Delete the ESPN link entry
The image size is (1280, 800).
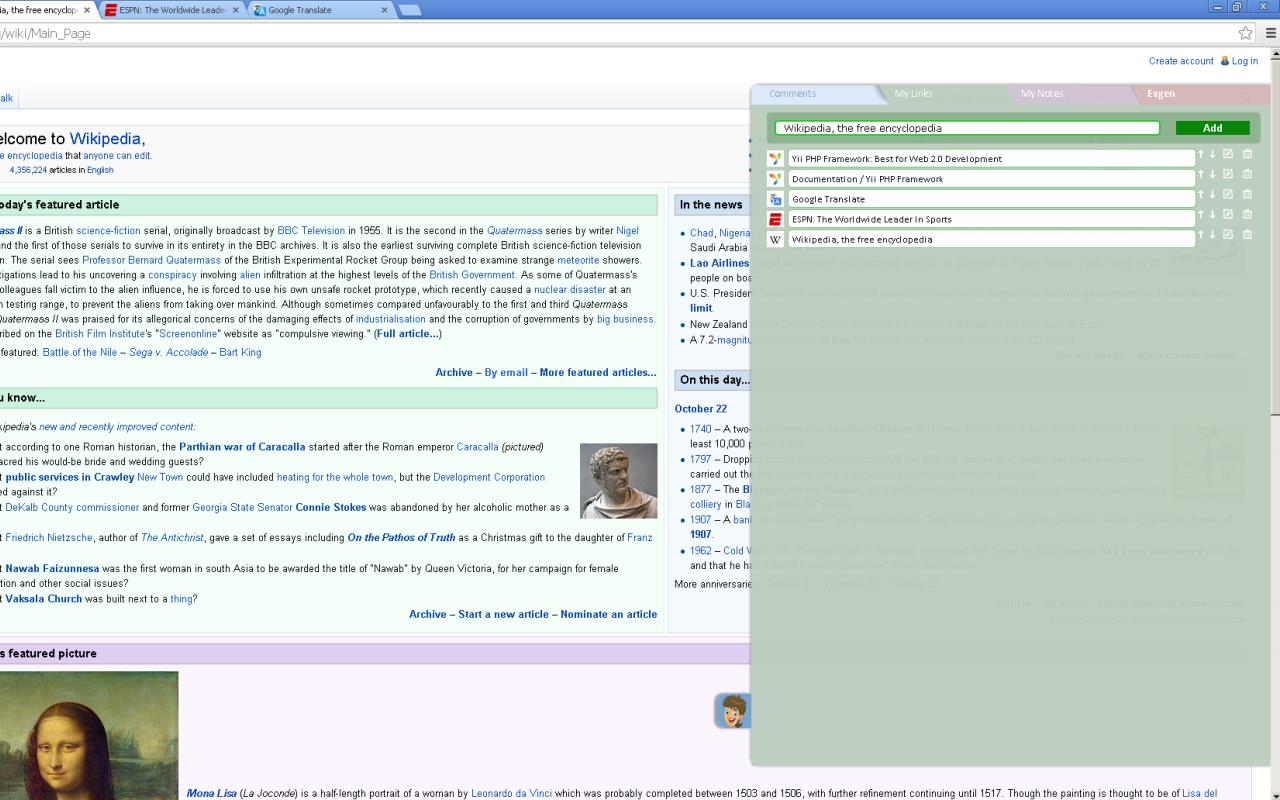click(x=1247, y=214)
